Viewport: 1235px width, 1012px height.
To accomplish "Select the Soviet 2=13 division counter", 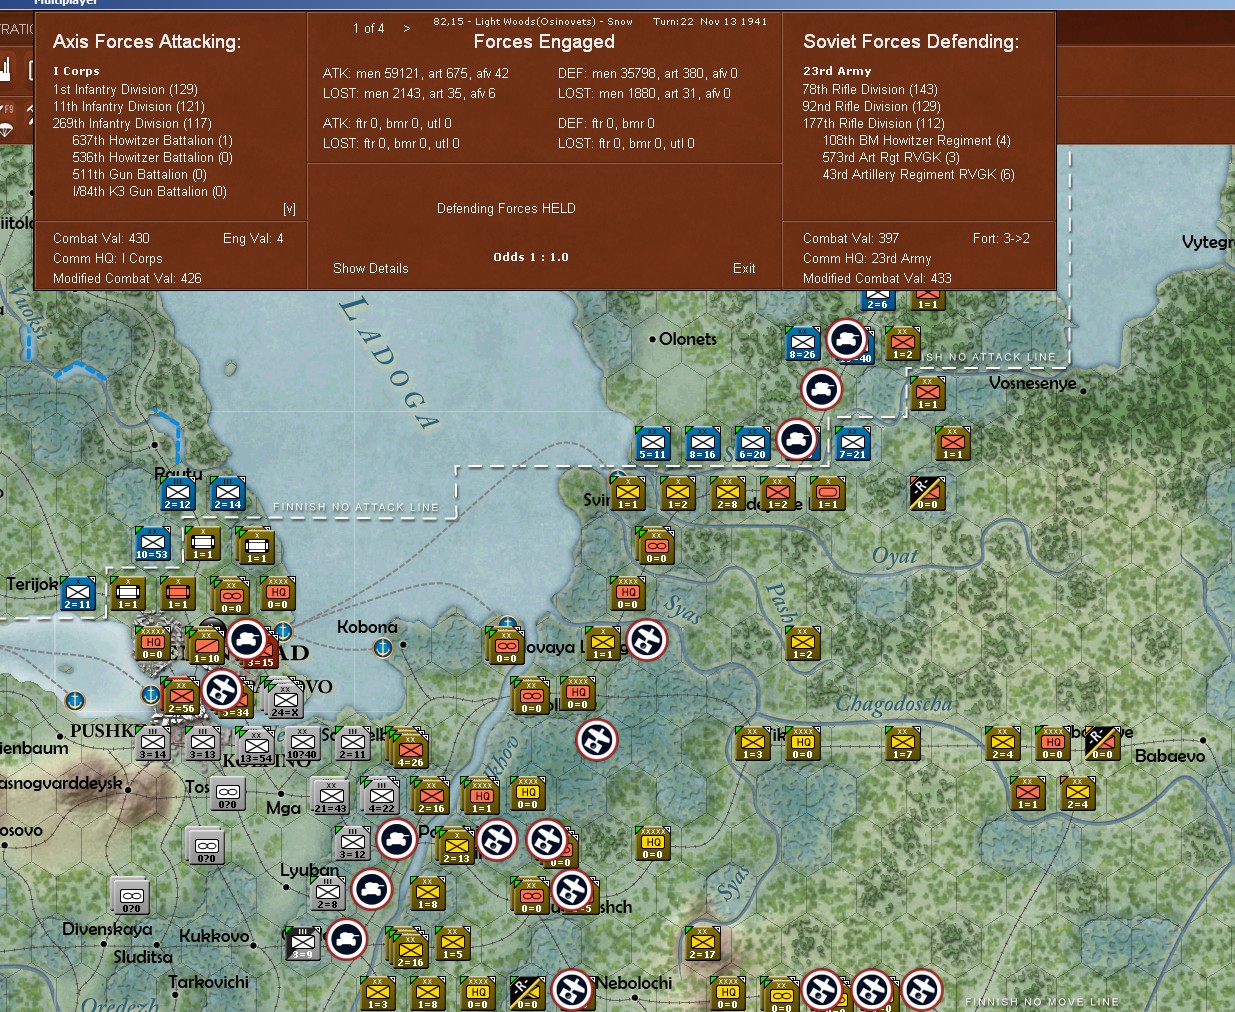I will coord(457,847).
